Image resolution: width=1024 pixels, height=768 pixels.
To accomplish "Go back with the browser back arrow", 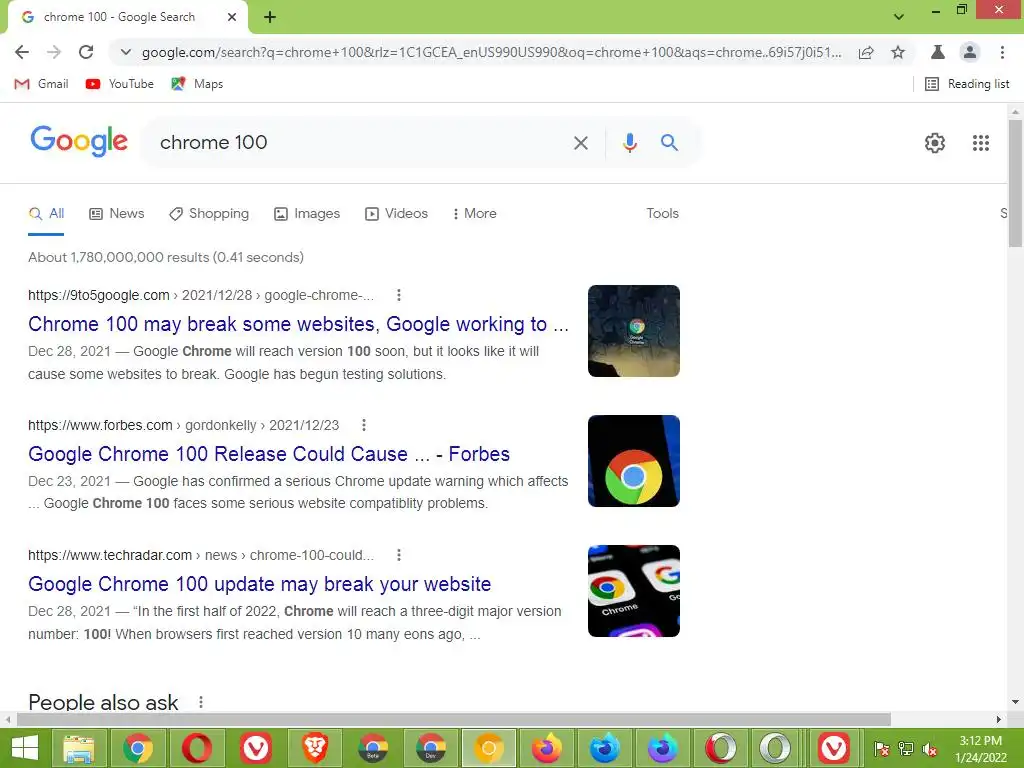I will point(22,52).
